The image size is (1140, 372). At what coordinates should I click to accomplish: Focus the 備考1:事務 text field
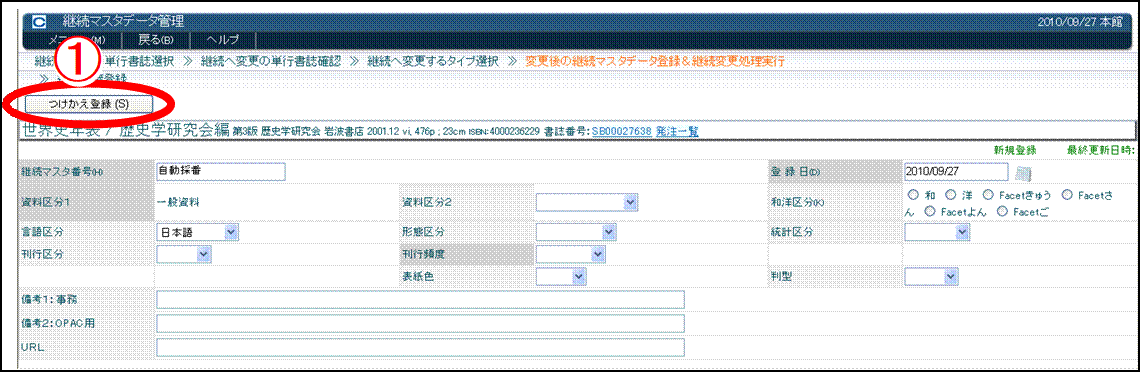[x=420, y=299]
